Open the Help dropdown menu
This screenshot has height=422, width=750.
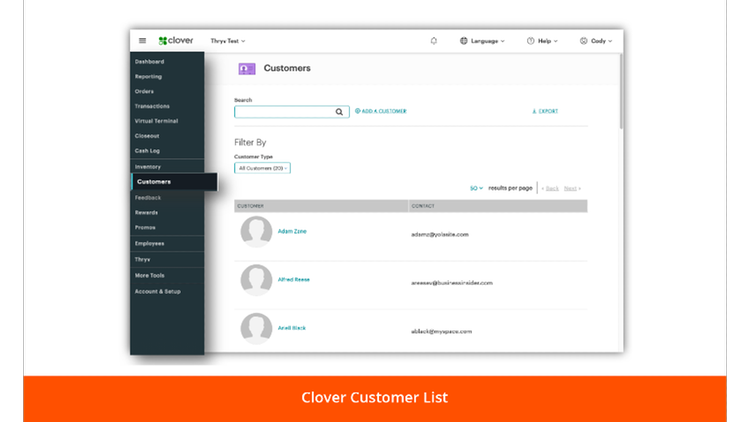point(548,41)
